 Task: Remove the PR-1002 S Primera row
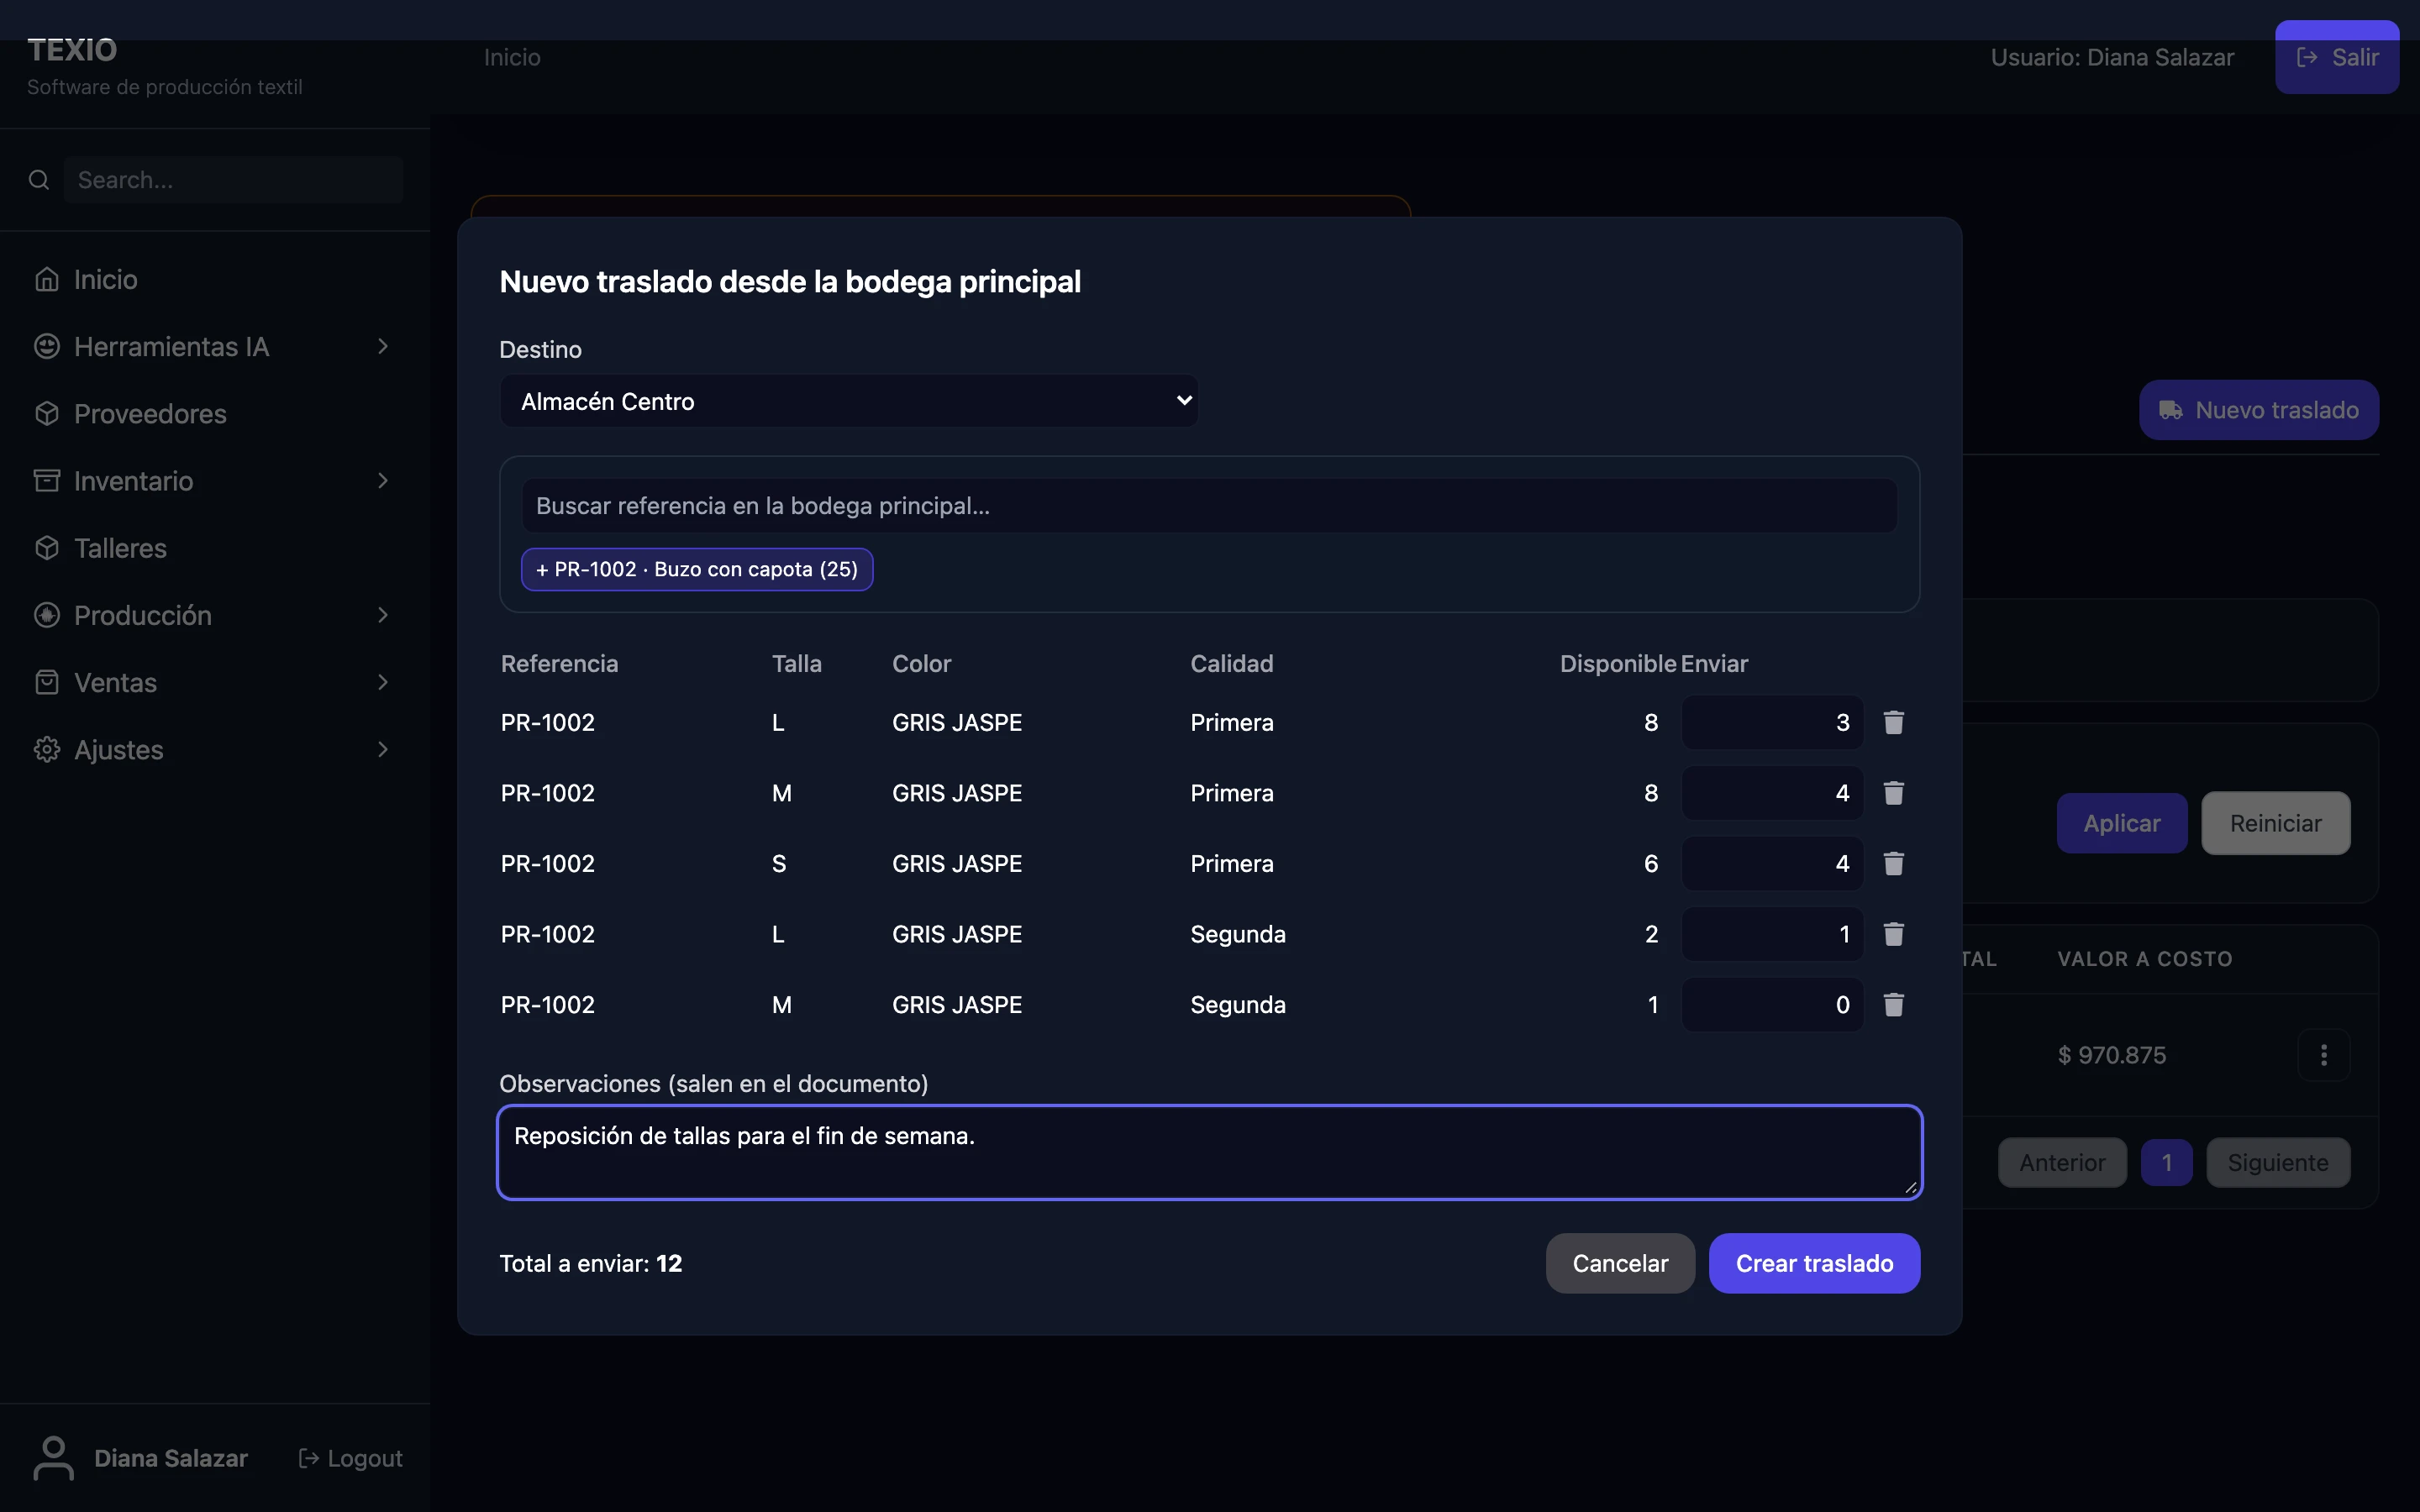[1893, 863]
